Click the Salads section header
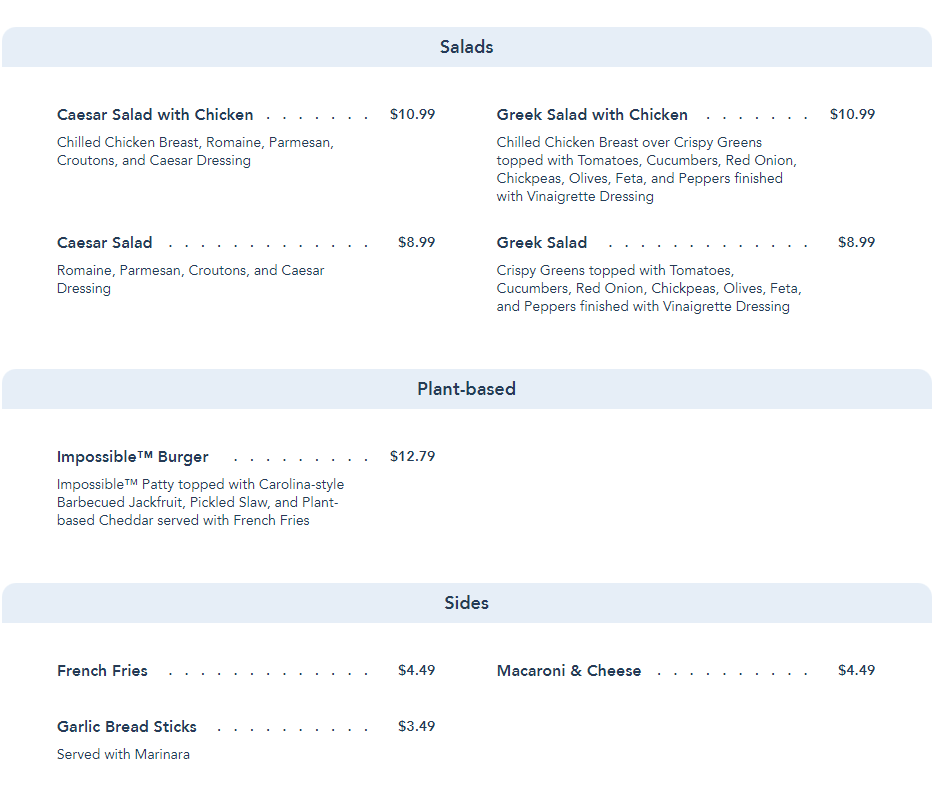 [466, 47]
